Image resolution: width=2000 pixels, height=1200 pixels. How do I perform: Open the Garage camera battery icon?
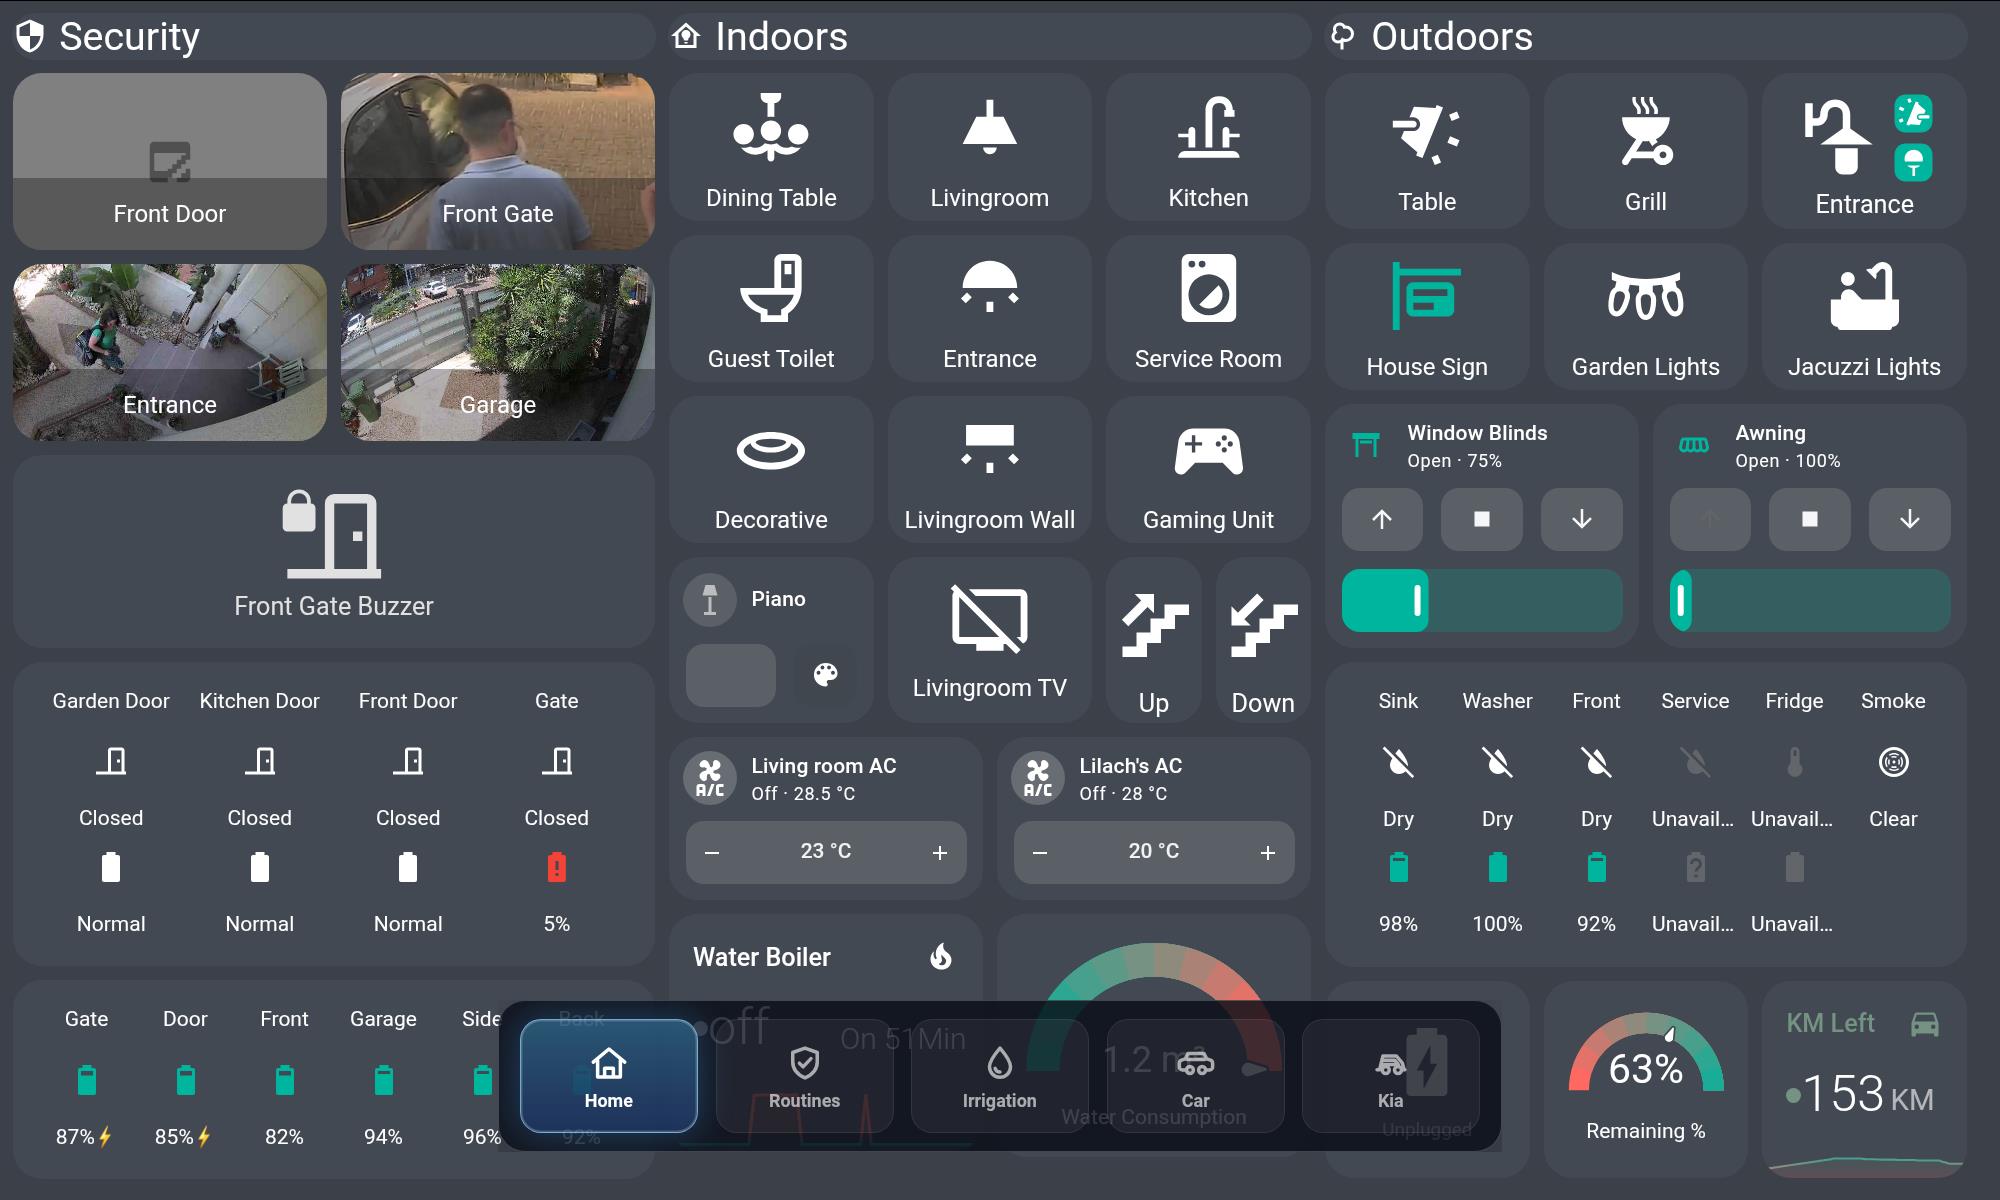(x=383, y=1080)
